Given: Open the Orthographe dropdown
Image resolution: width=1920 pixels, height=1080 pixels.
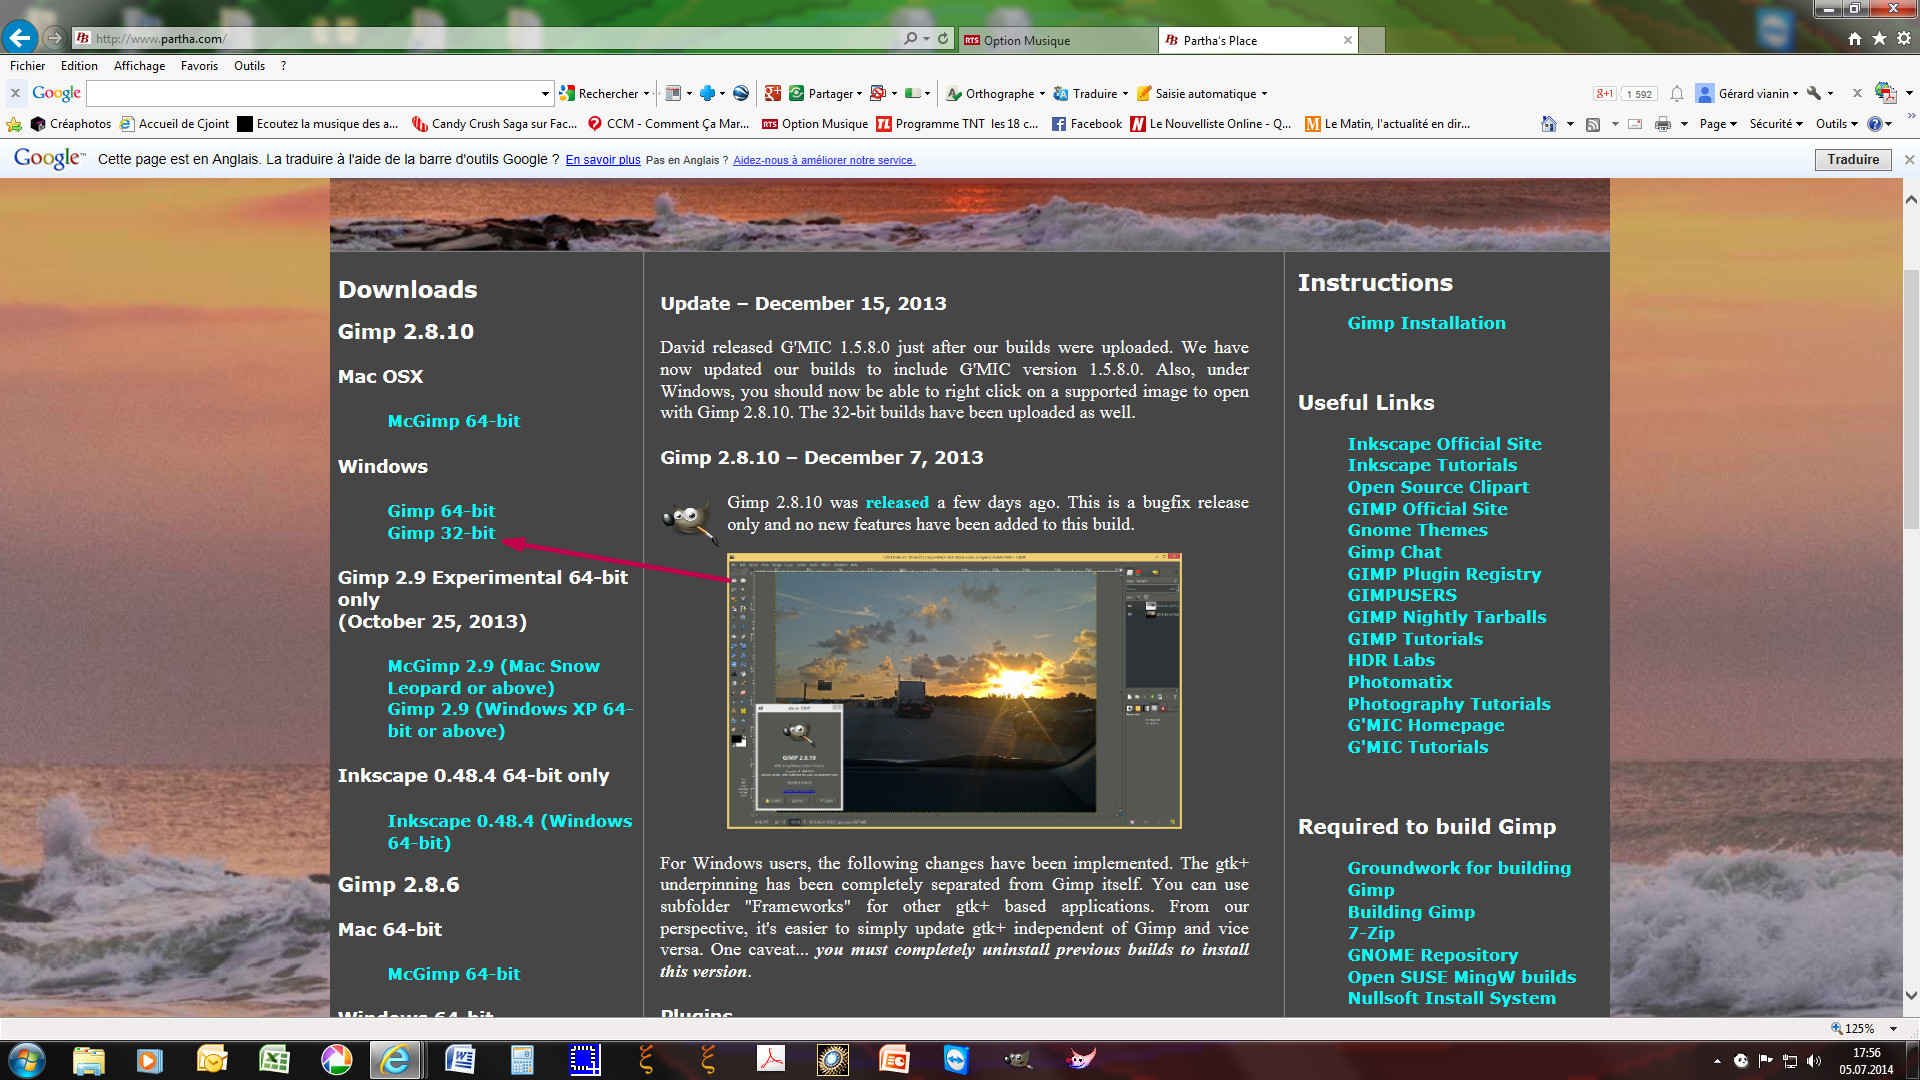Looking at the screenshot, I should click(x=996, y=94).
